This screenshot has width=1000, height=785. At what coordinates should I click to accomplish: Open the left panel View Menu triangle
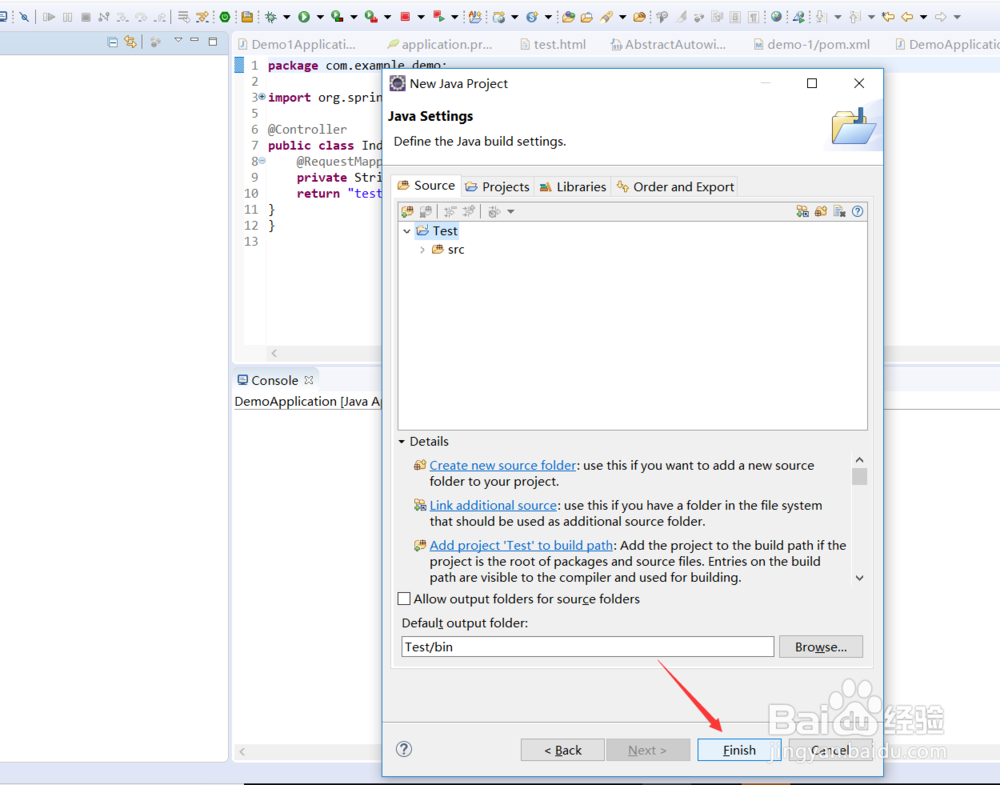178,41
